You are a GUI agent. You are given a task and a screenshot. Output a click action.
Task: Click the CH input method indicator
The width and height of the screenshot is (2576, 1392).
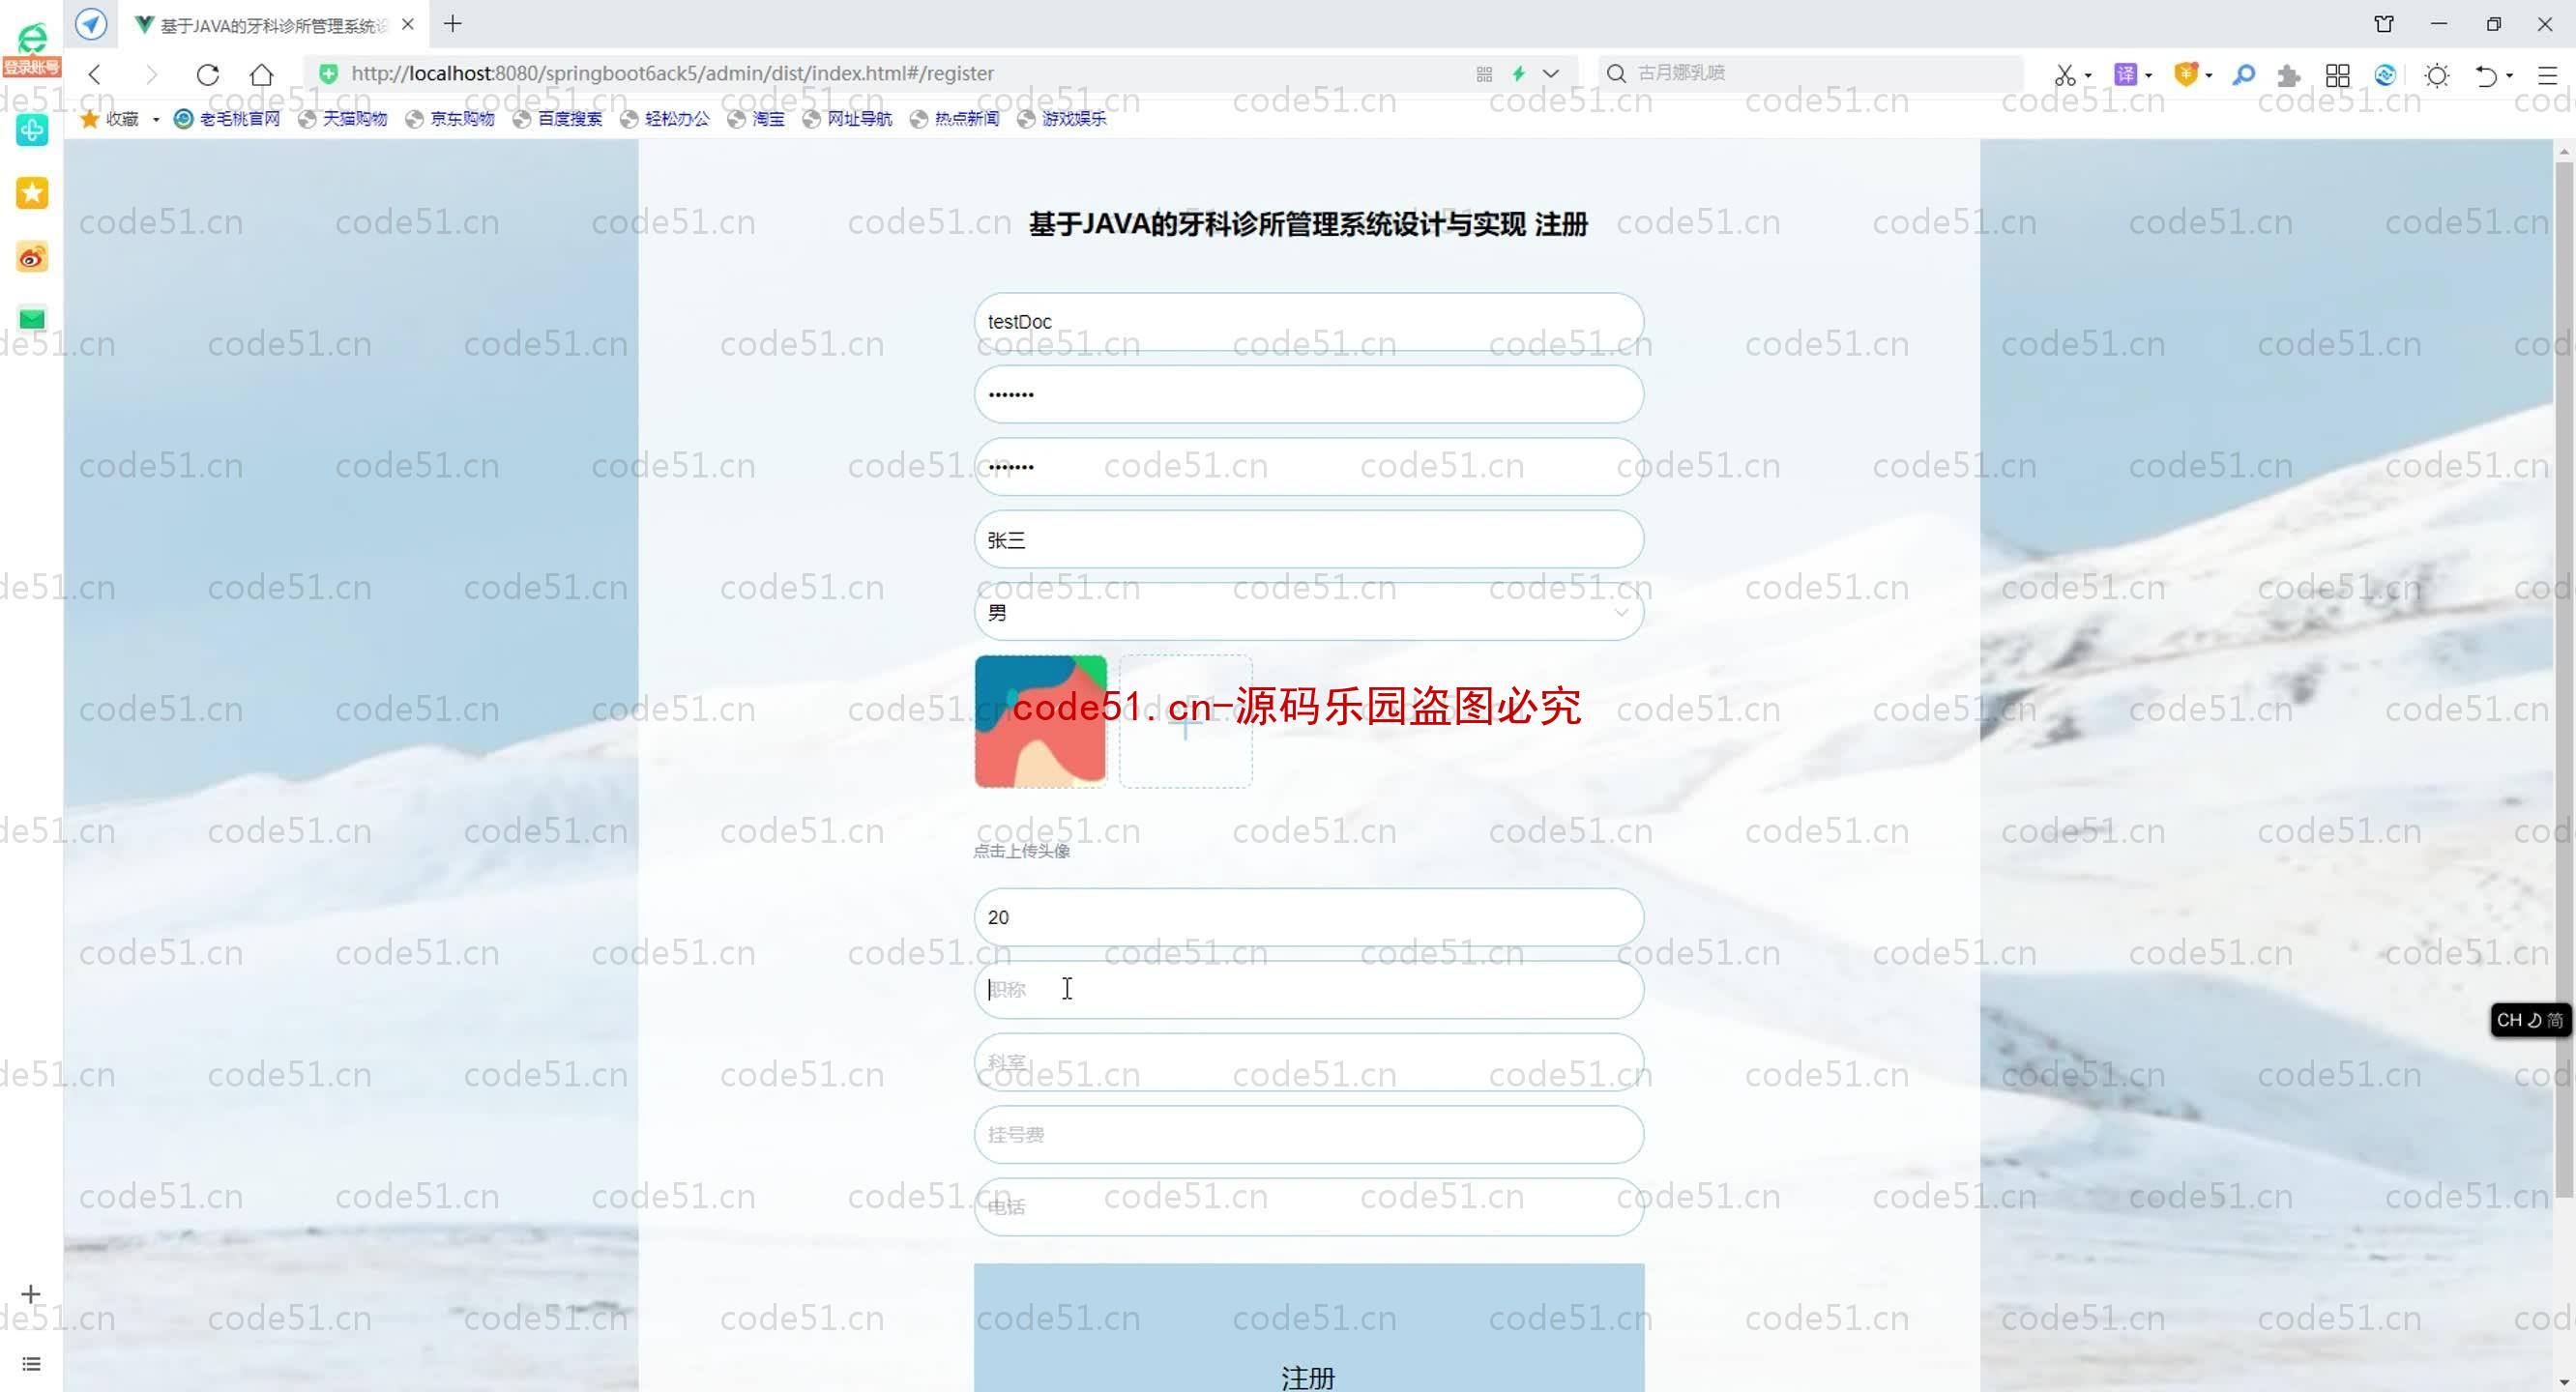pyautogui.click(x=2529, y=1020)
